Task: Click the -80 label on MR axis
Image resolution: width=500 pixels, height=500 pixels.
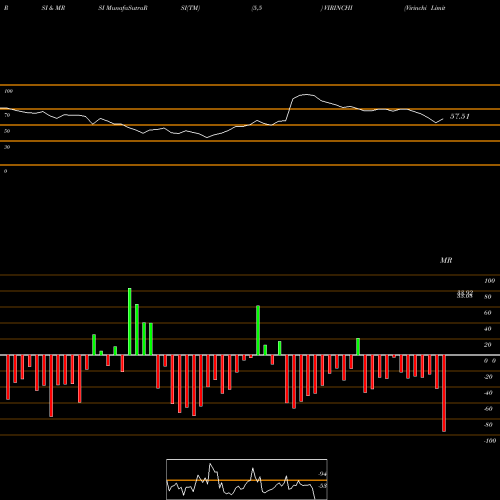Action: tap(488, 425)
